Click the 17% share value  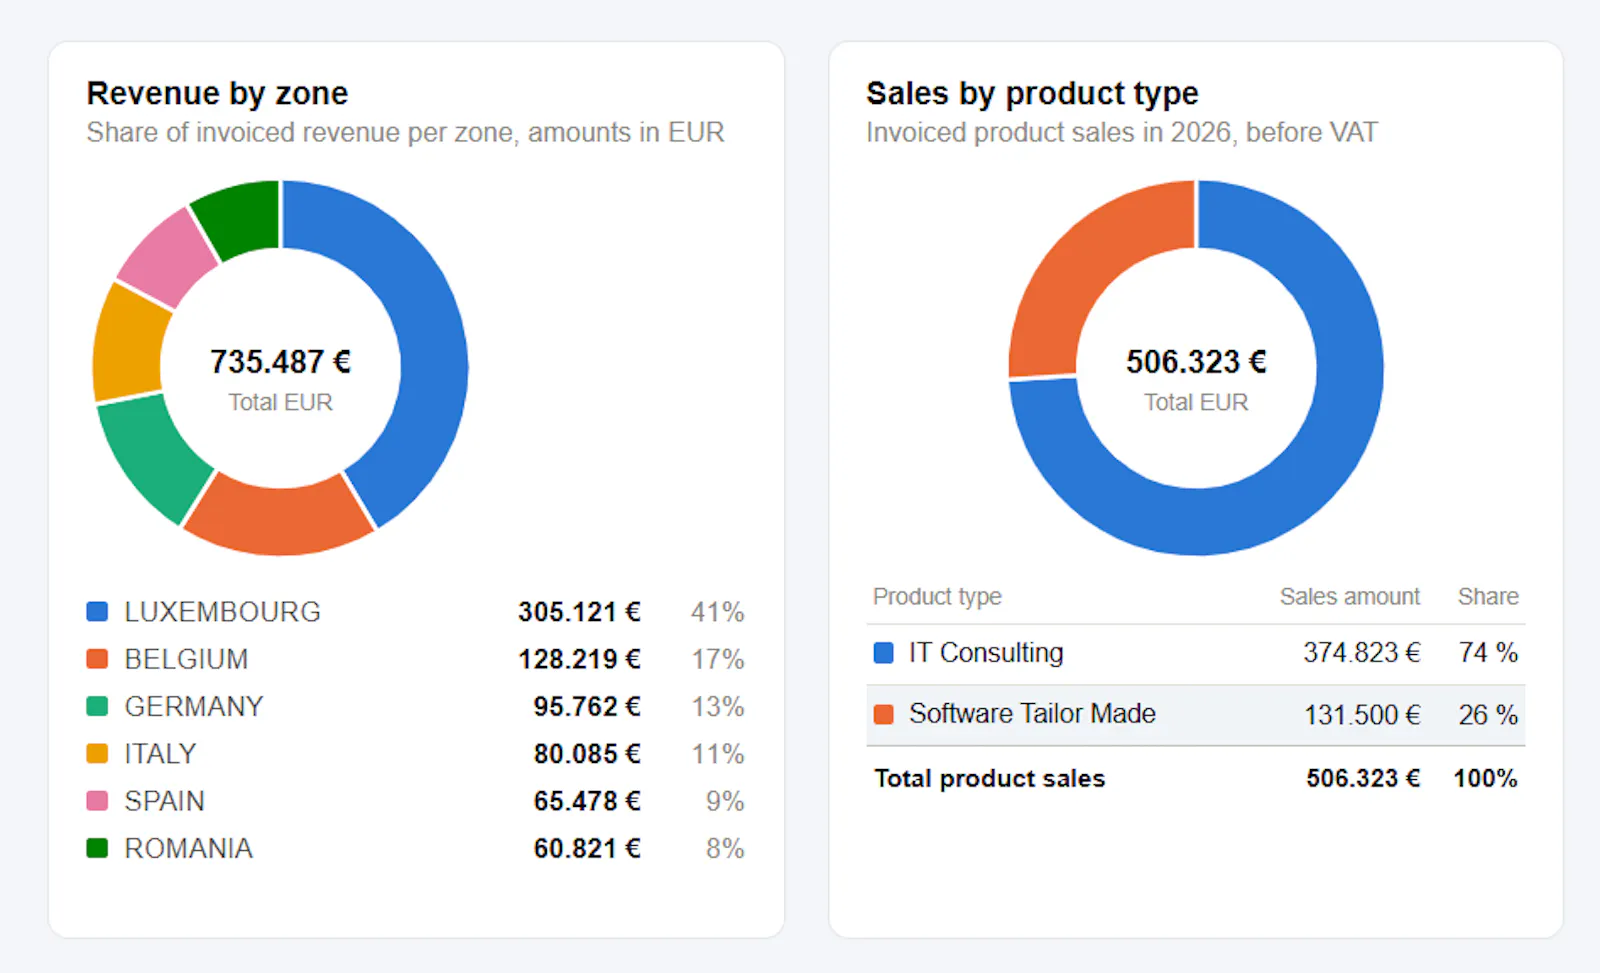pos(718,660)
